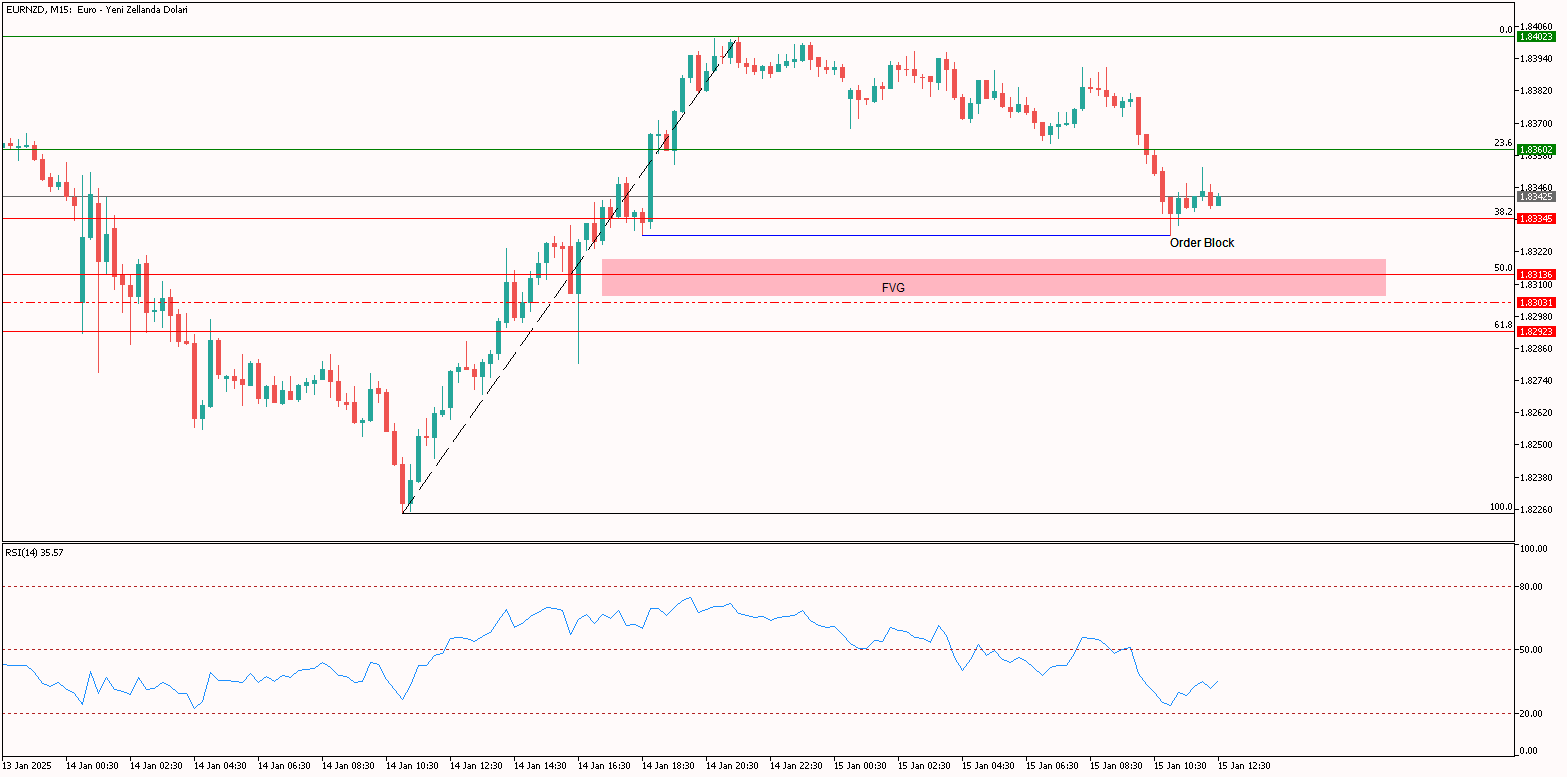Screen dimensions: 1567x777
Task: Click the 100.0 Fibonacci level label
Action: 1501,507
